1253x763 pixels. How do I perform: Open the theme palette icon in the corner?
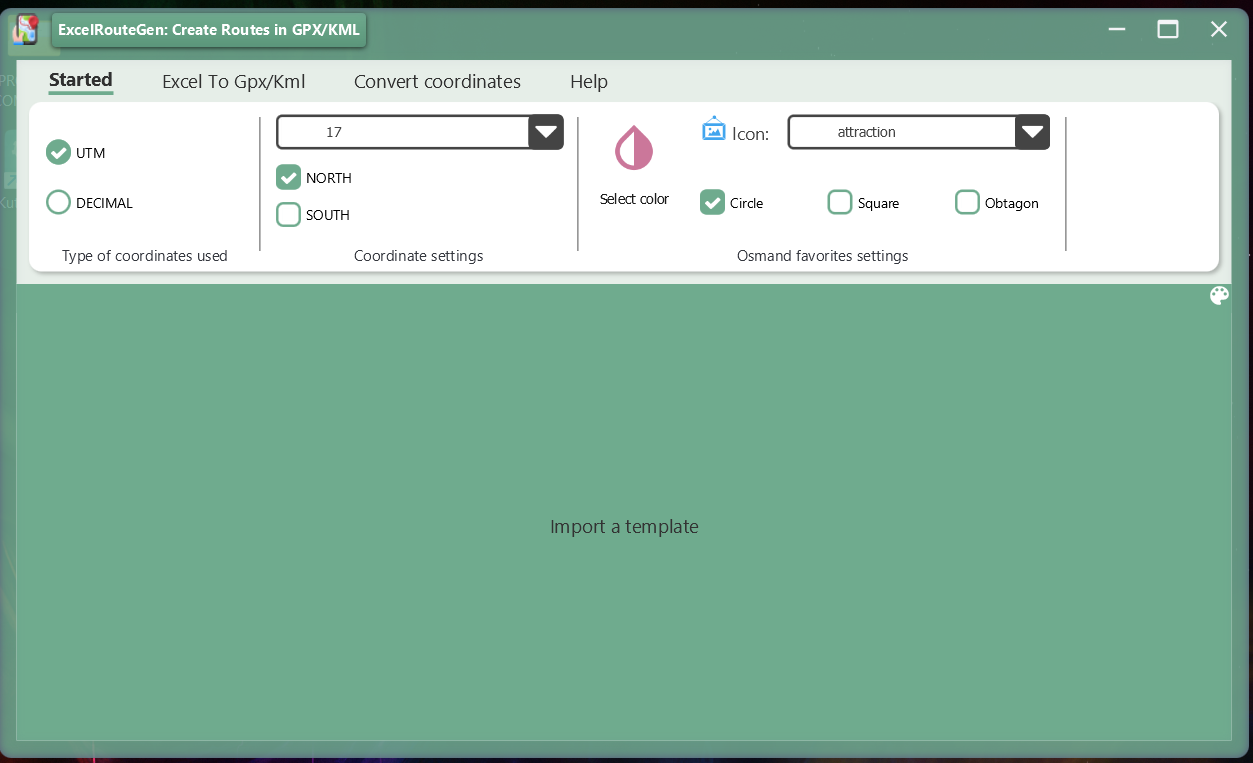(x=1219, y=295)
